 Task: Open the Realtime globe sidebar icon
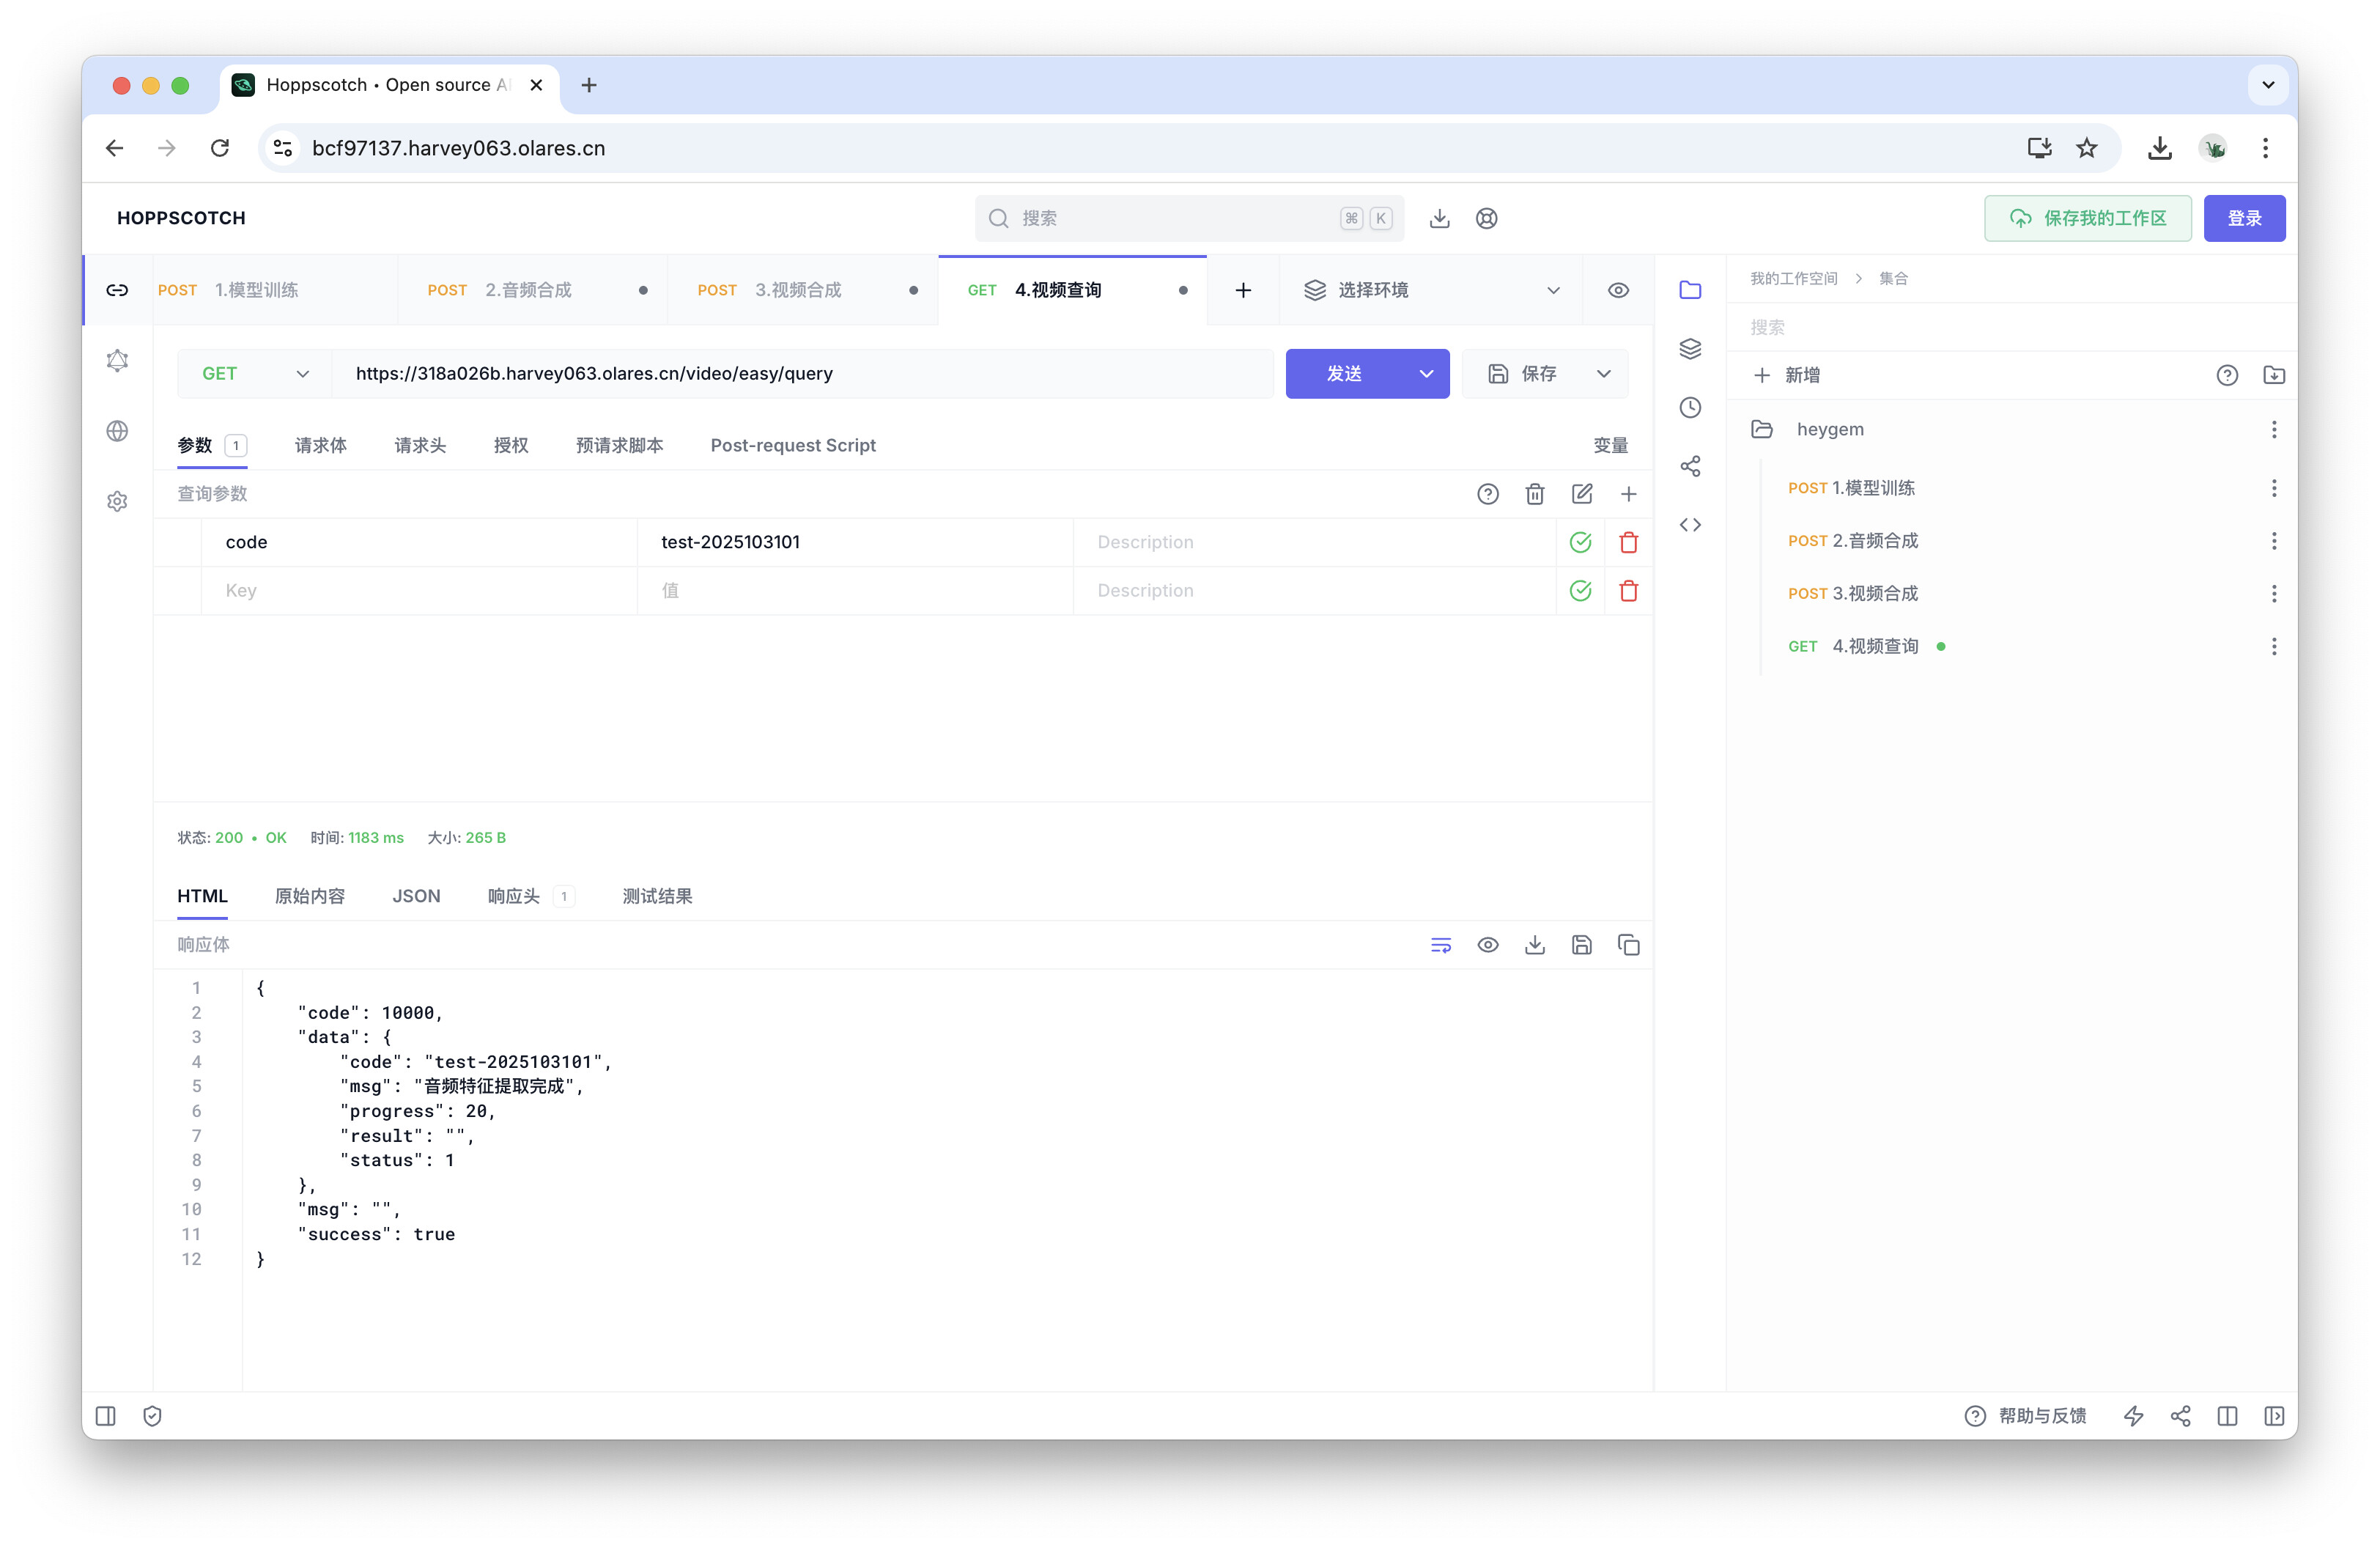coord(117,431)
